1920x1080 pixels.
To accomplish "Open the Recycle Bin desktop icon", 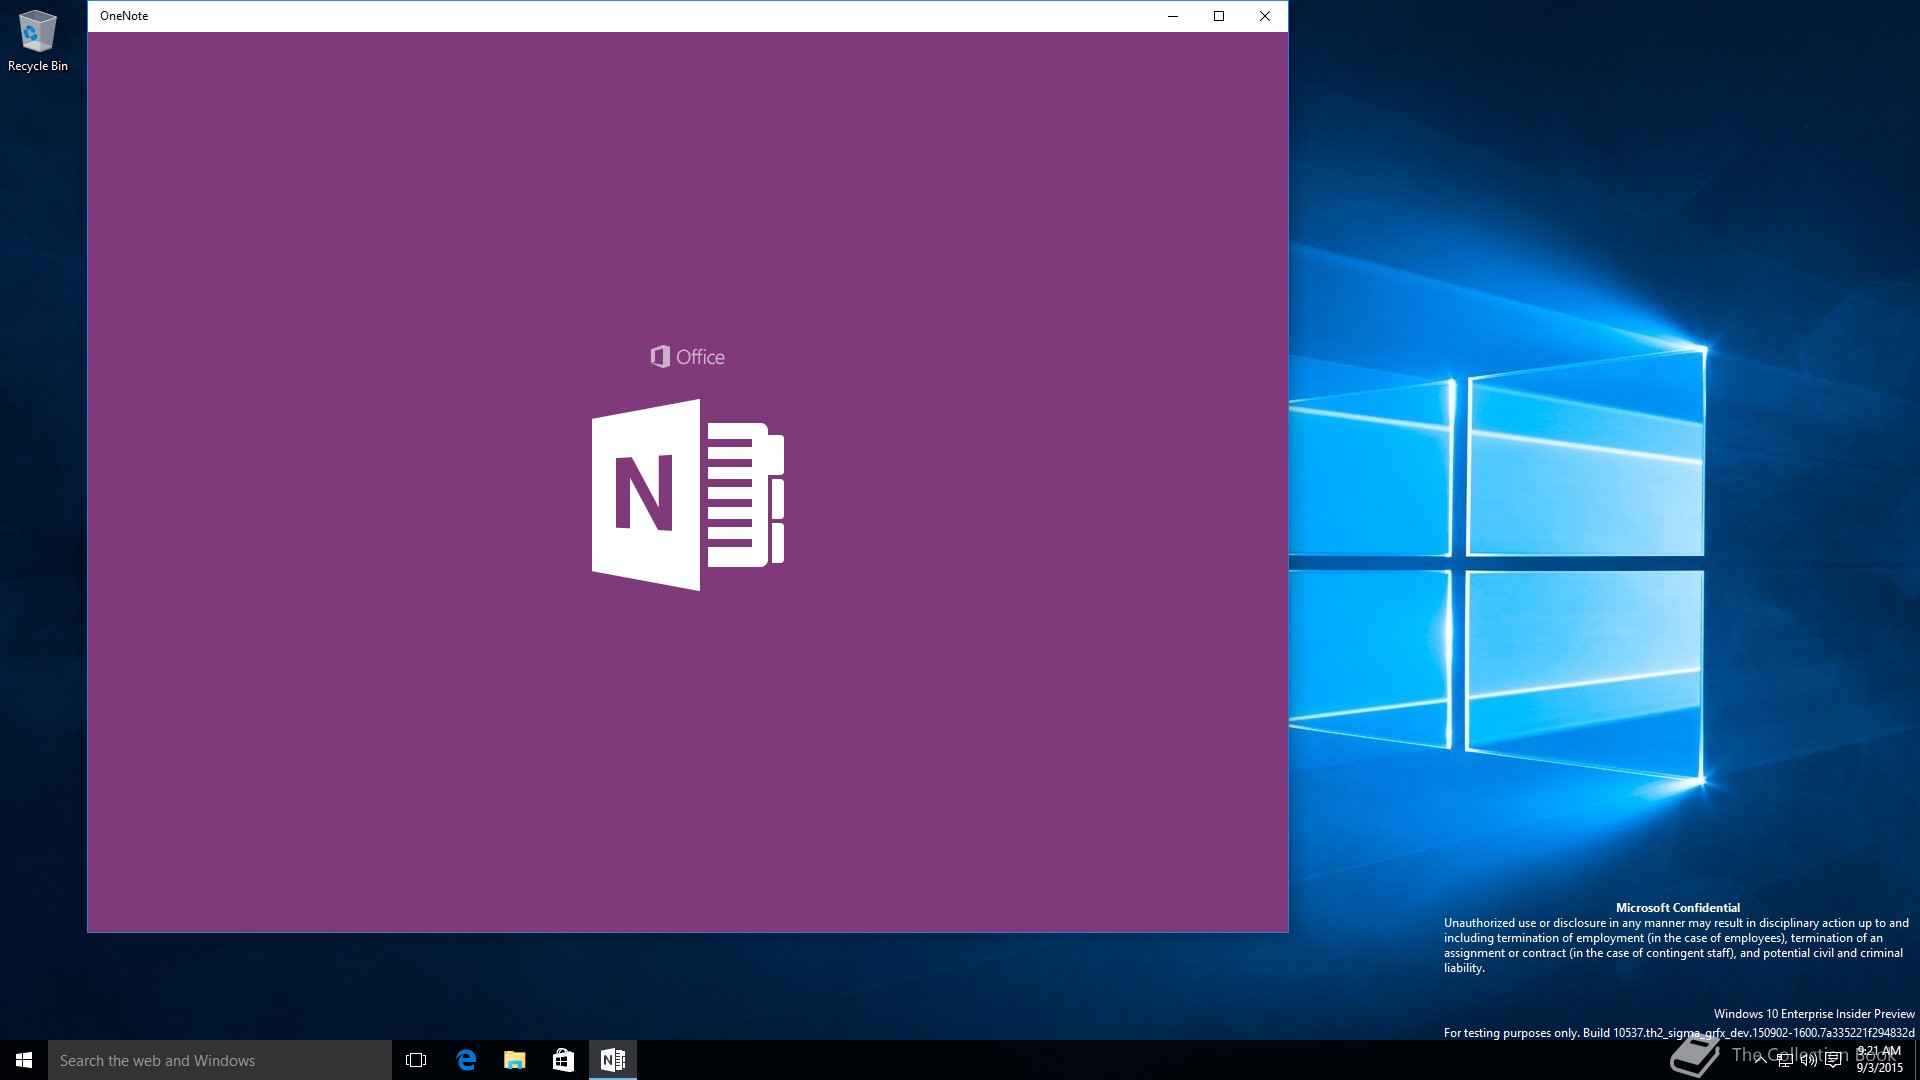I will 38,41.
